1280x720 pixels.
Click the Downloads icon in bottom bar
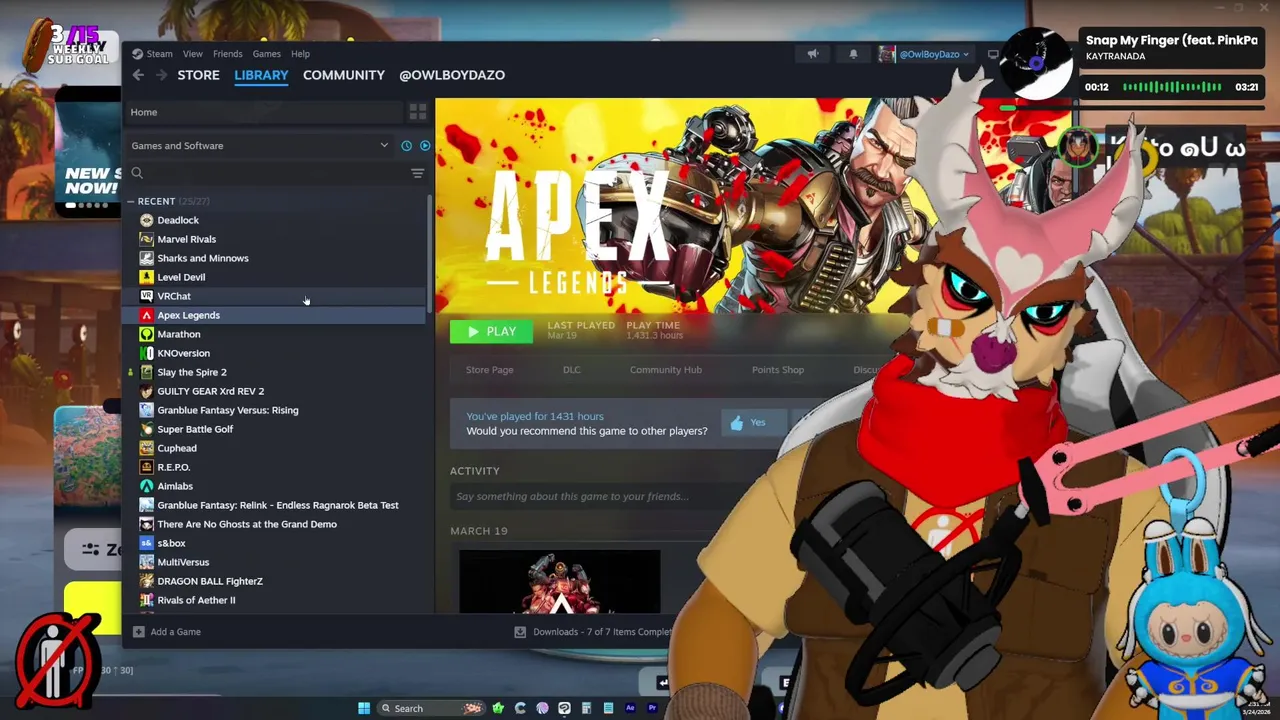pos(520,632)
